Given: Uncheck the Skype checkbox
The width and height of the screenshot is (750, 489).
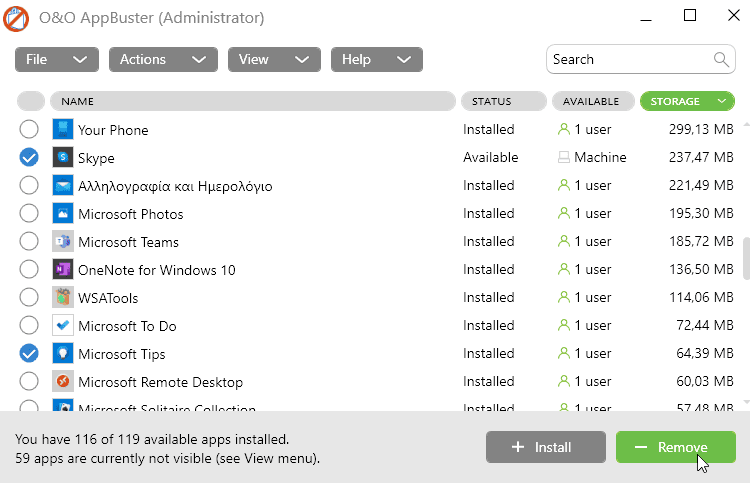Looking at the screenshot, I should 29,157.
